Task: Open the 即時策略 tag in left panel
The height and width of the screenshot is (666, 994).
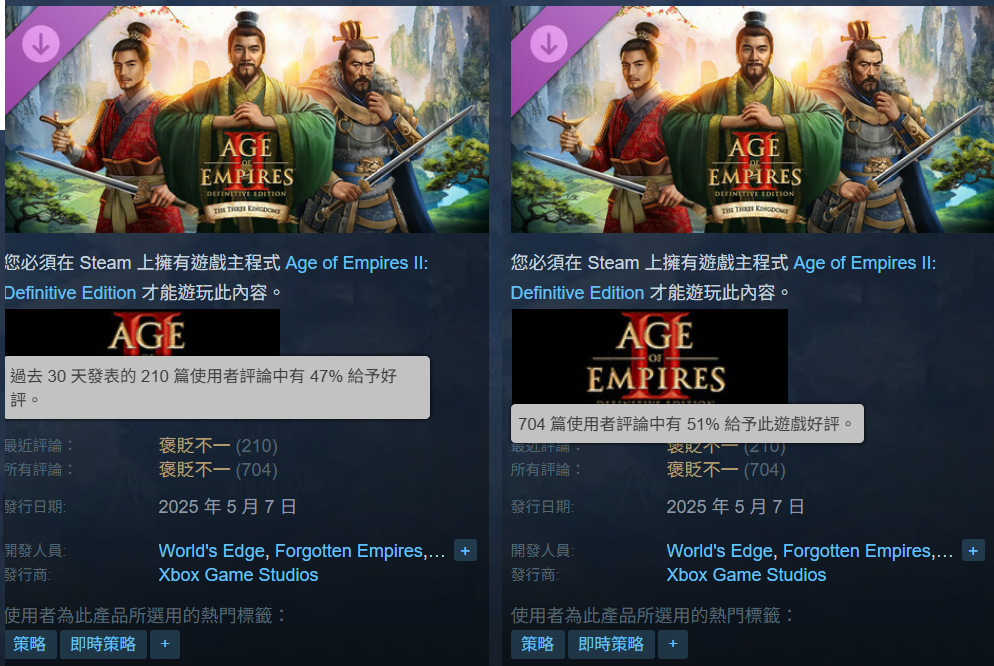Action: point(103,644)
